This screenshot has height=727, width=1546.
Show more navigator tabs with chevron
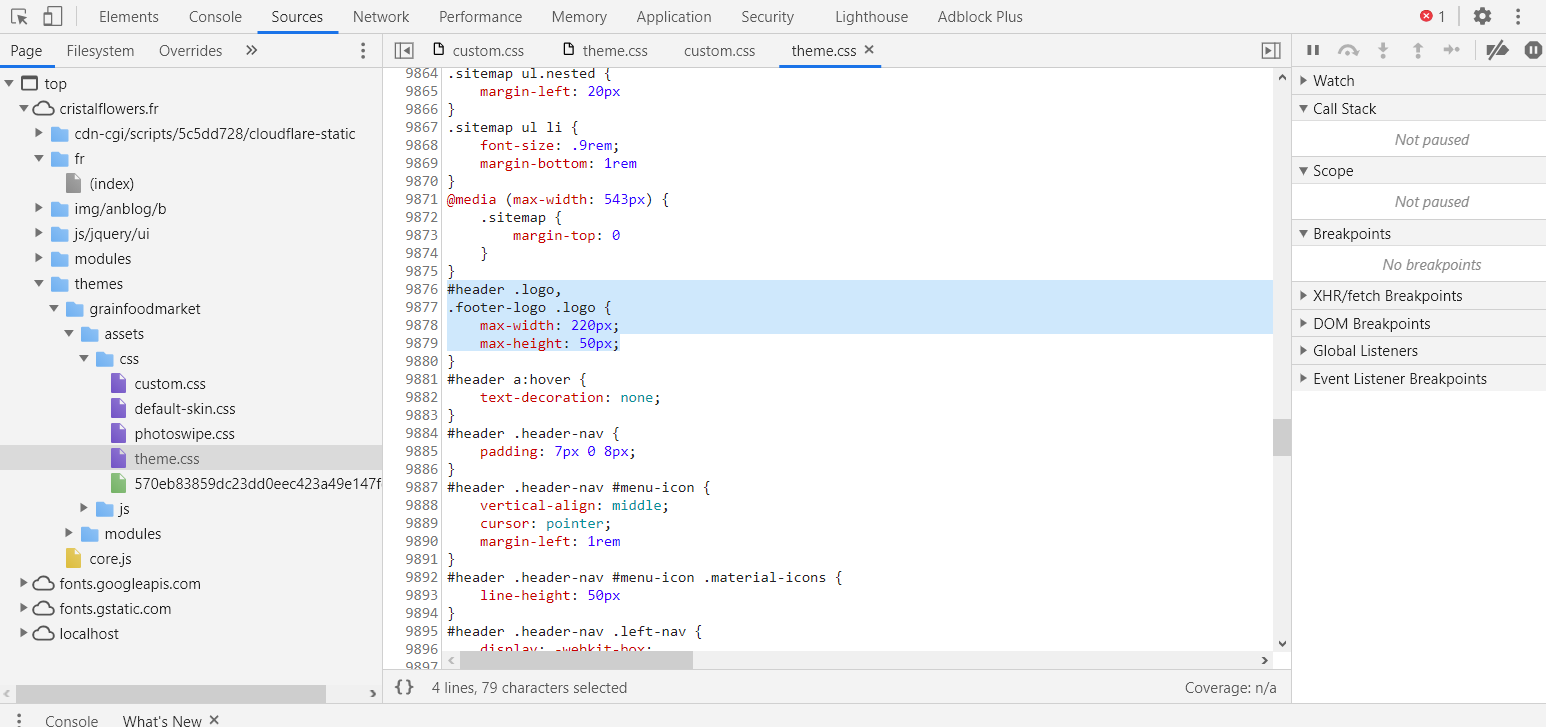(251, 50)
